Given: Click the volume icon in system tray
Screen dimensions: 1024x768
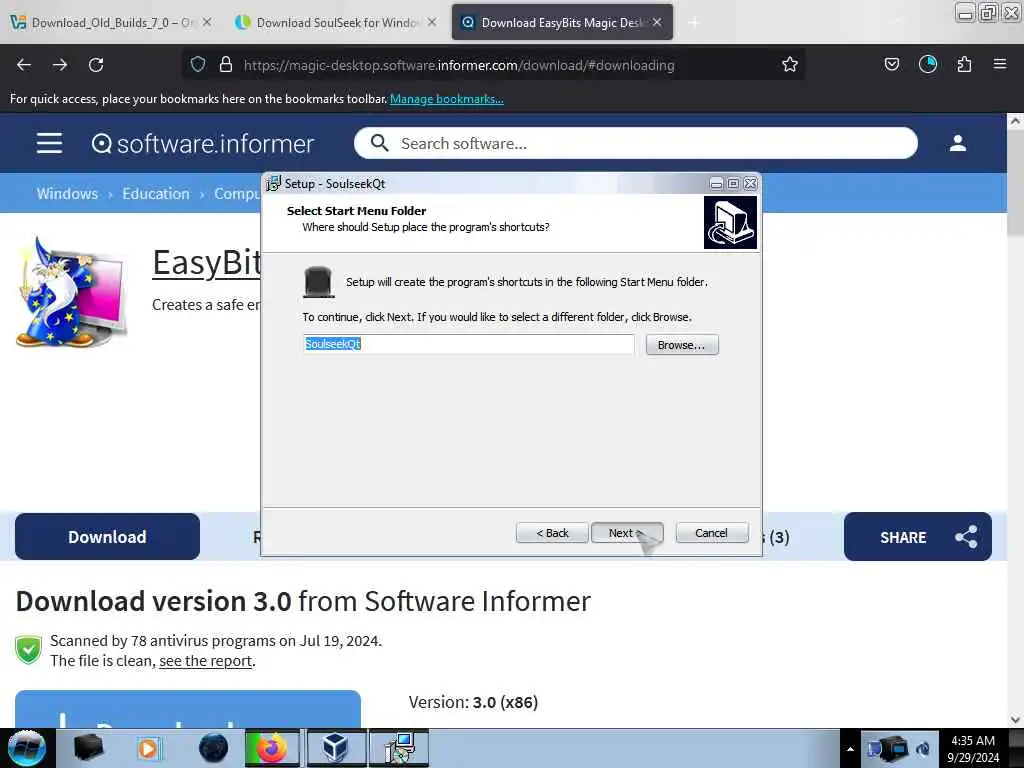Looking at the screenshot, I should (923, 749).
